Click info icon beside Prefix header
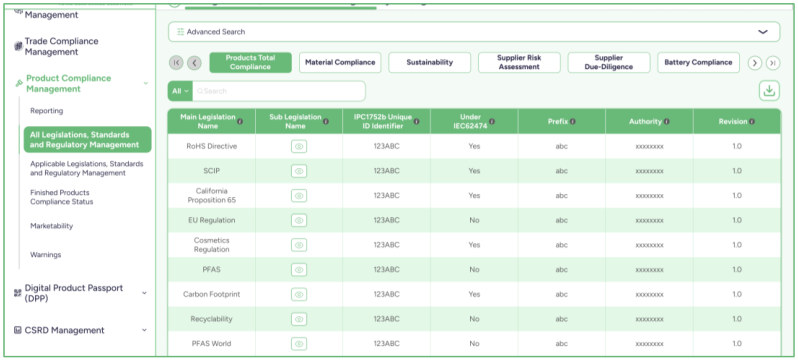 click(573, 122)
